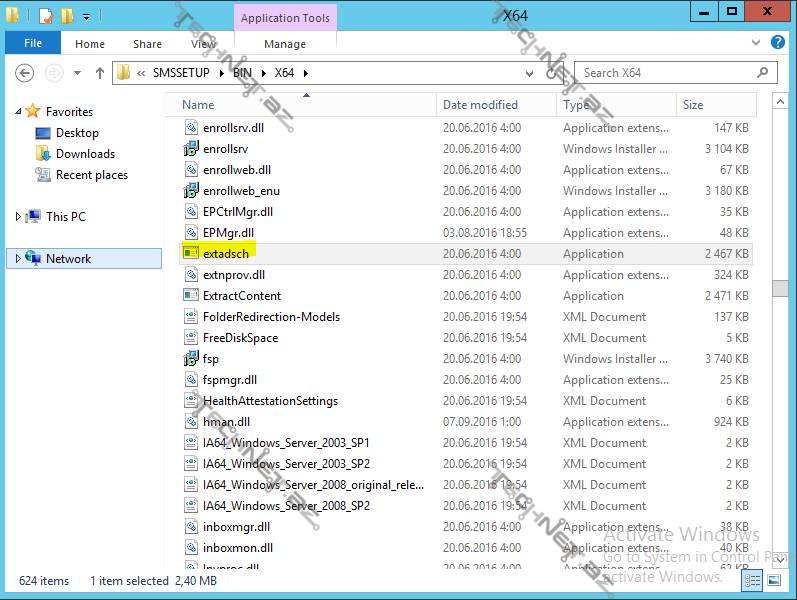The height and width of the screenshot is (600, 797).
Task: Click the vertical scrollbar thumb
Action: click(780, 288)
